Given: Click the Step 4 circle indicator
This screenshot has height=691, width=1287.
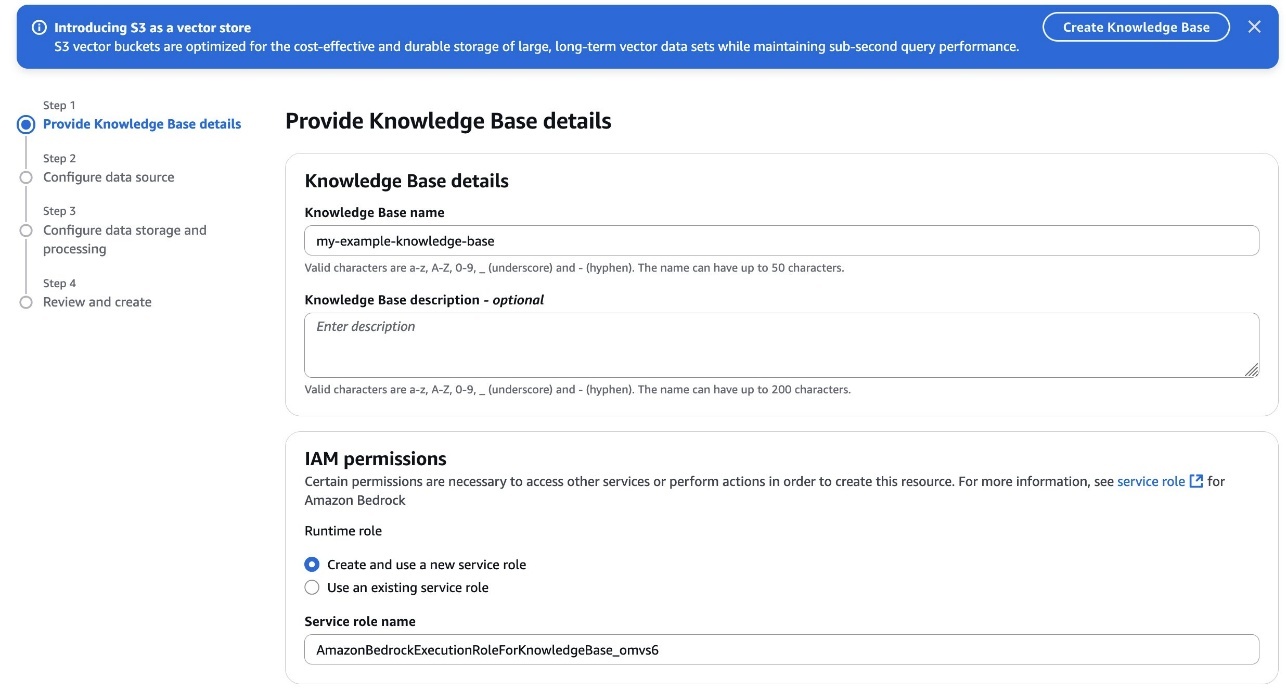Looking at the screenshot, I should pos(26,303).
